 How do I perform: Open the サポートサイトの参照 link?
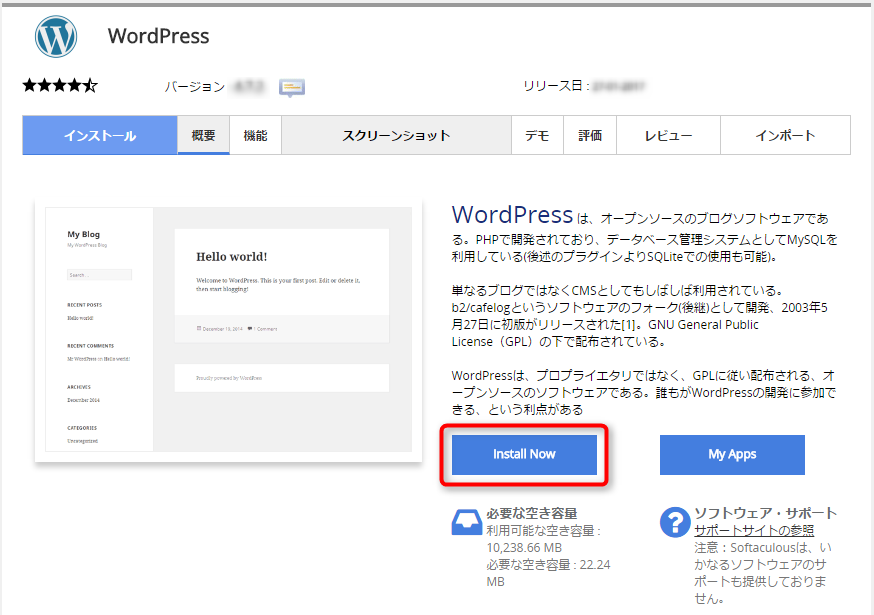(754, 530)
